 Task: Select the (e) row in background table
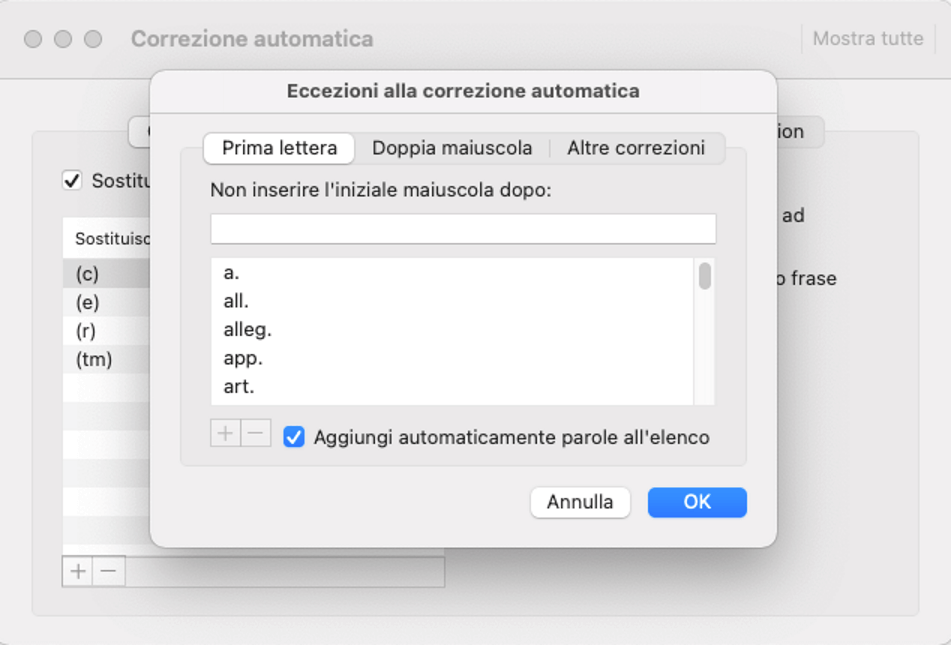click(x=106, y=302)
